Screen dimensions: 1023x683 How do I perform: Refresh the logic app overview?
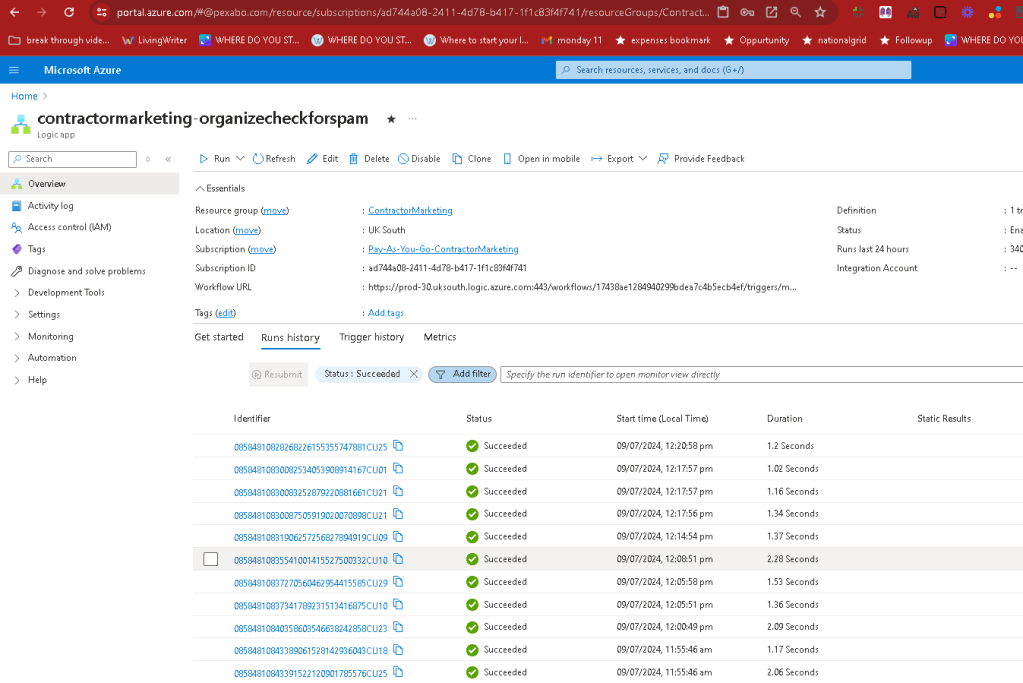pyautogui.click(x=274, y=159)
